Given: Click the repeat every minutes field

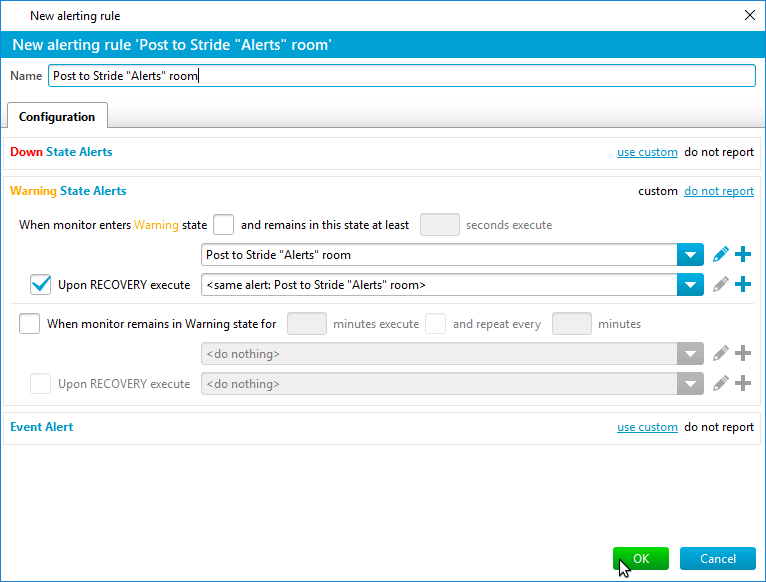Looking at the screenshot, I should tap(572, 323).
